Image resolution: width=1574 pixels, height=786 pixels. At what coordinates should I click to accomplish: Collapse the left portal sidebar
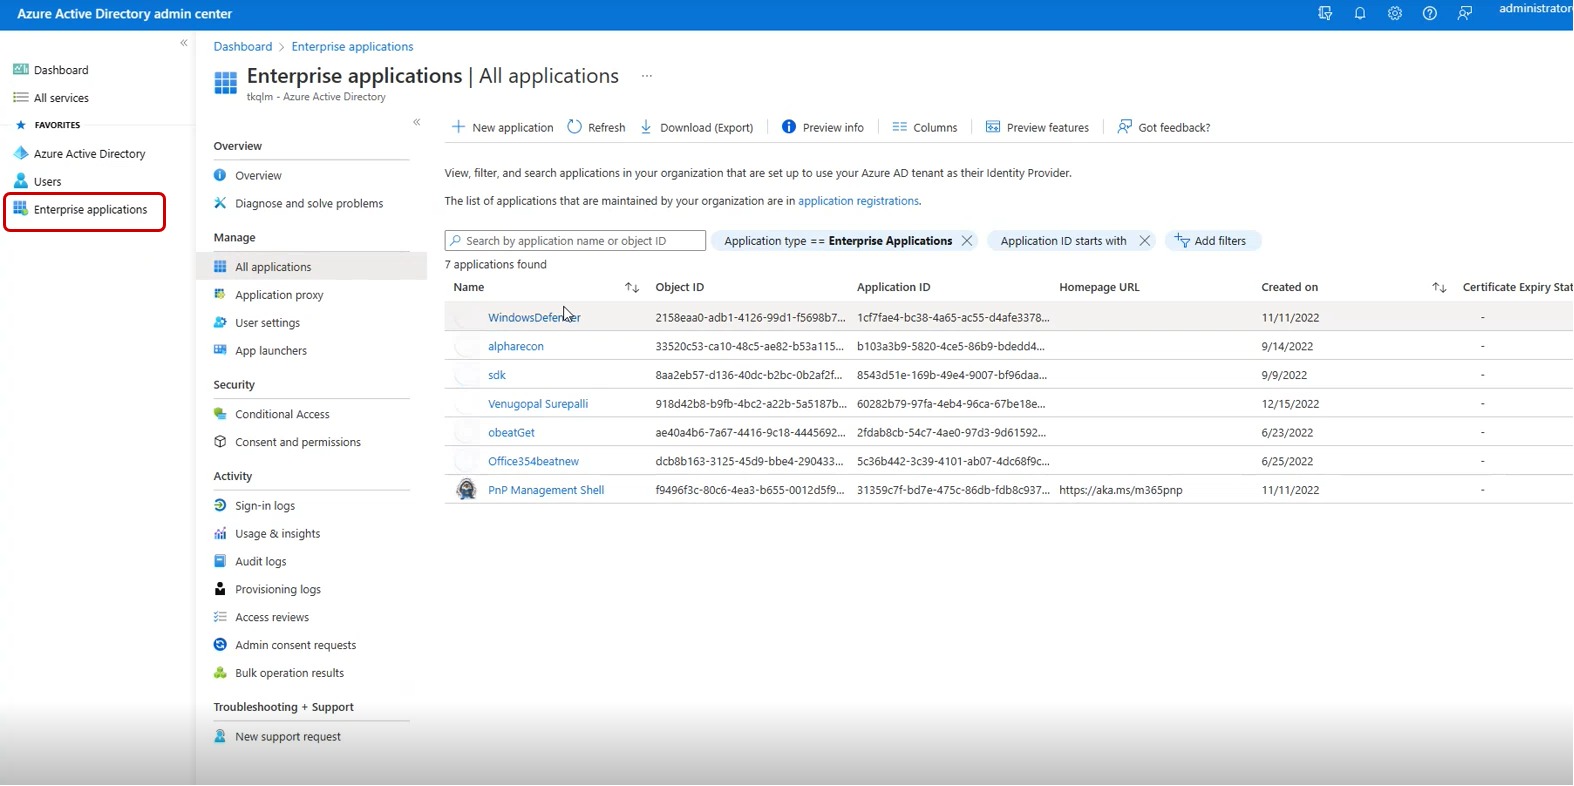click(184, 43)
